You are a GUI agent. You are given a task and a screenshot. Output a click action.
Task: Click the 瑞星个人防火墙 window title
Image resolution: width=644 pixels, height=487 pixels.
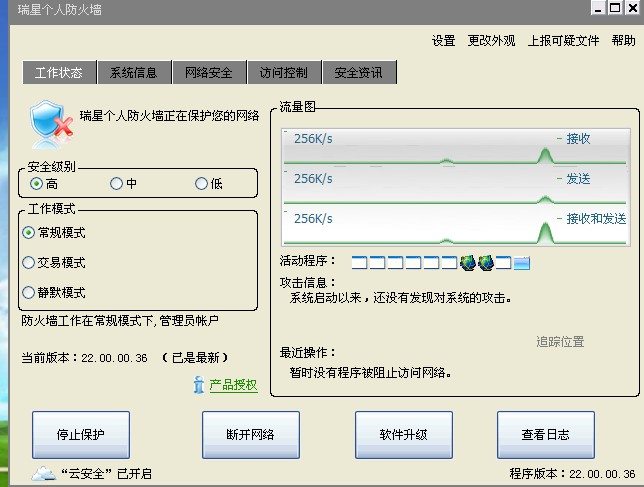coord(60,9)
